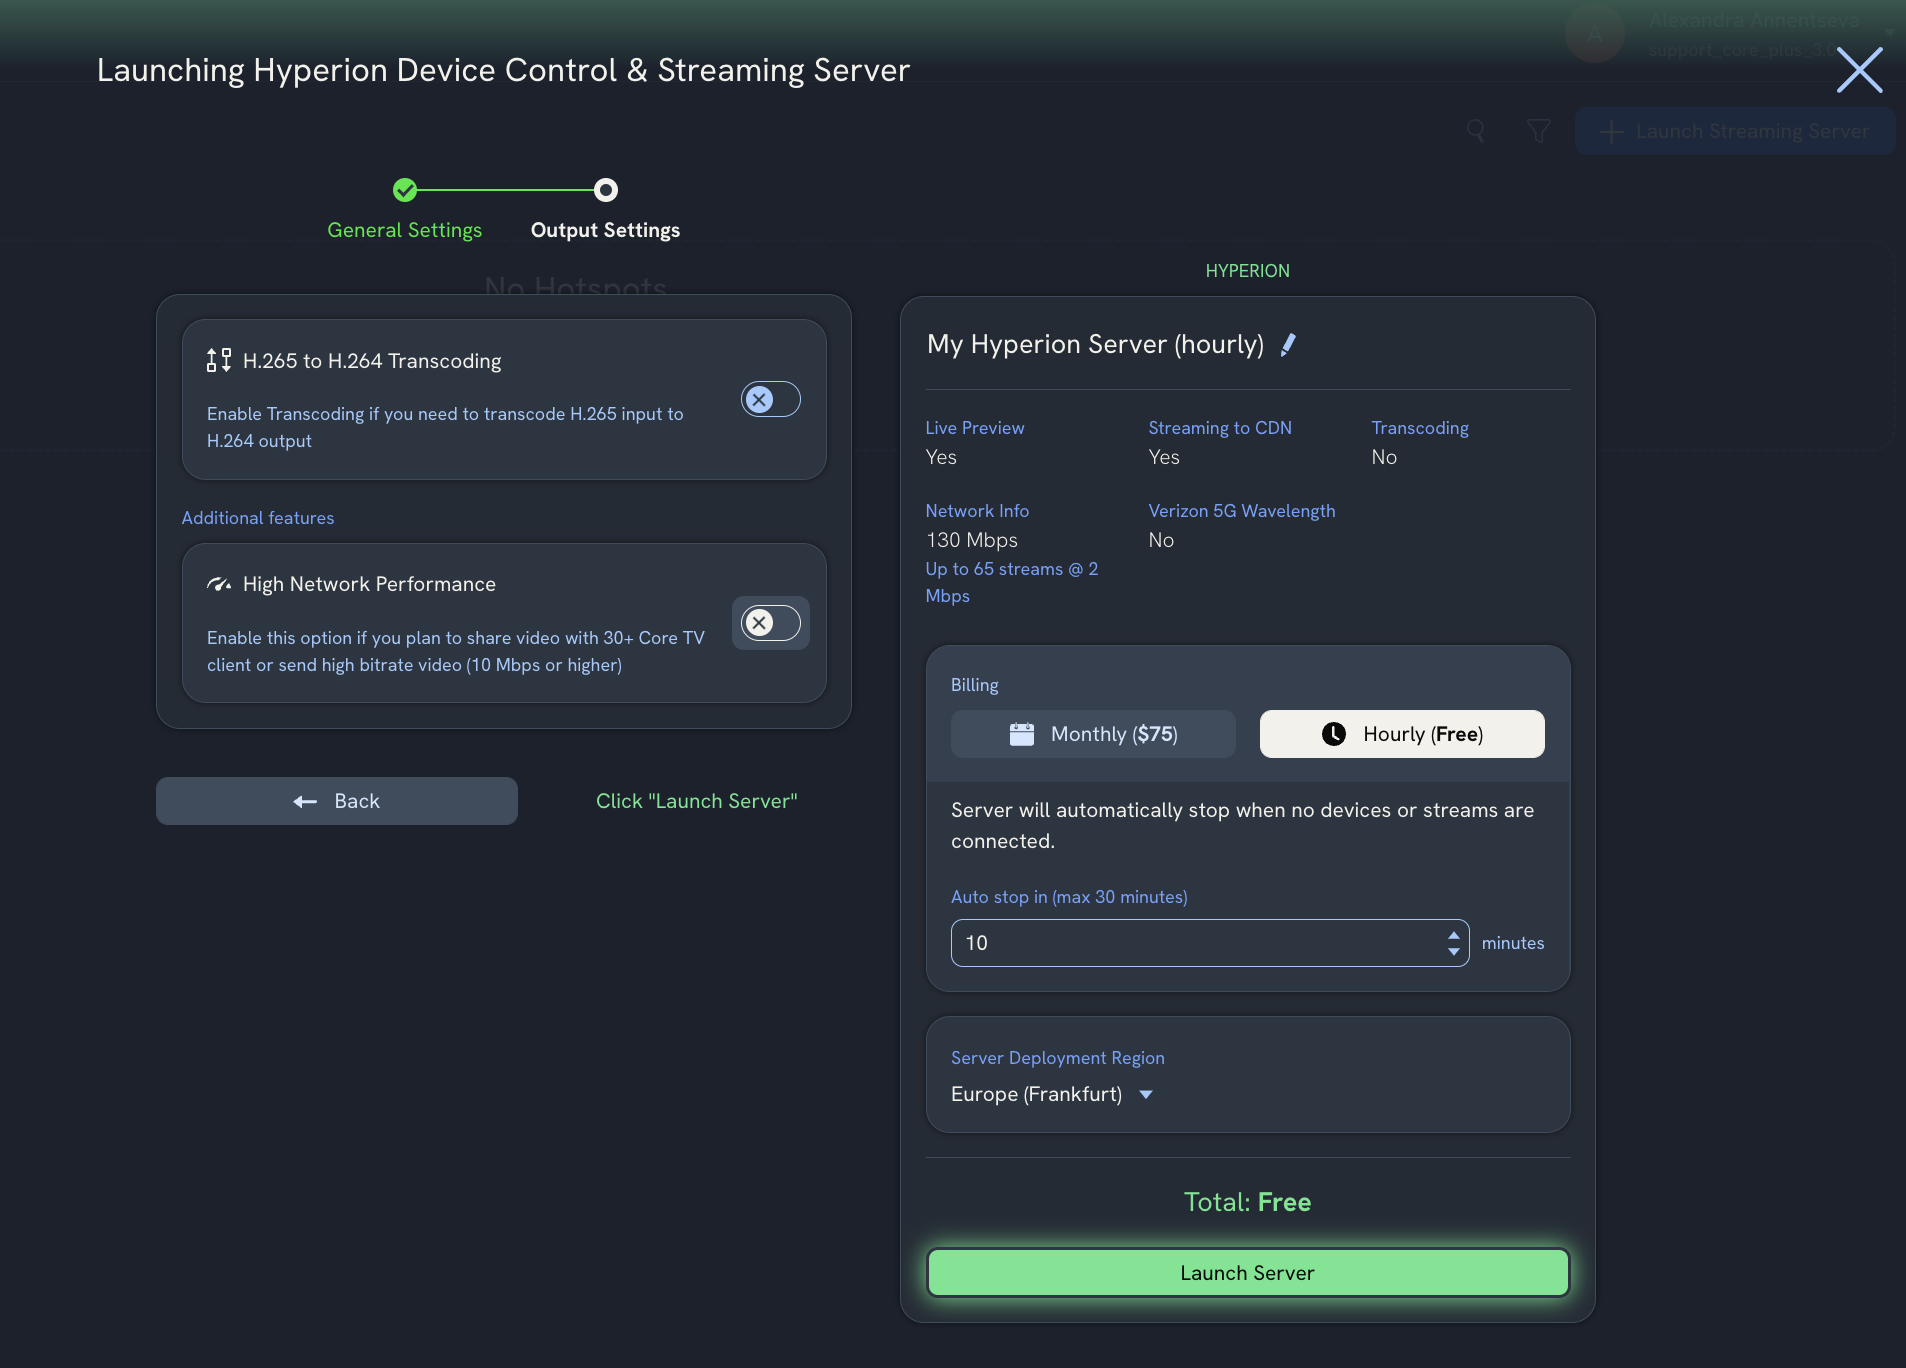Increase auto stop minutes with the up stepper
The height and width of the screenshot is (1368, 1906).
pos(1452,935)
